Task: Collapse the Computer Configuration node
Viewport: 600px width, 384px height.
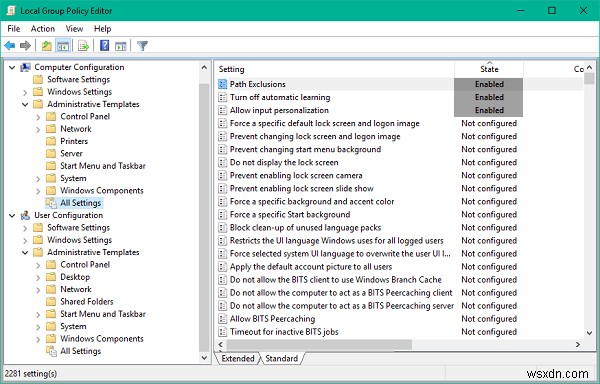Action: (x=12, y=68)
